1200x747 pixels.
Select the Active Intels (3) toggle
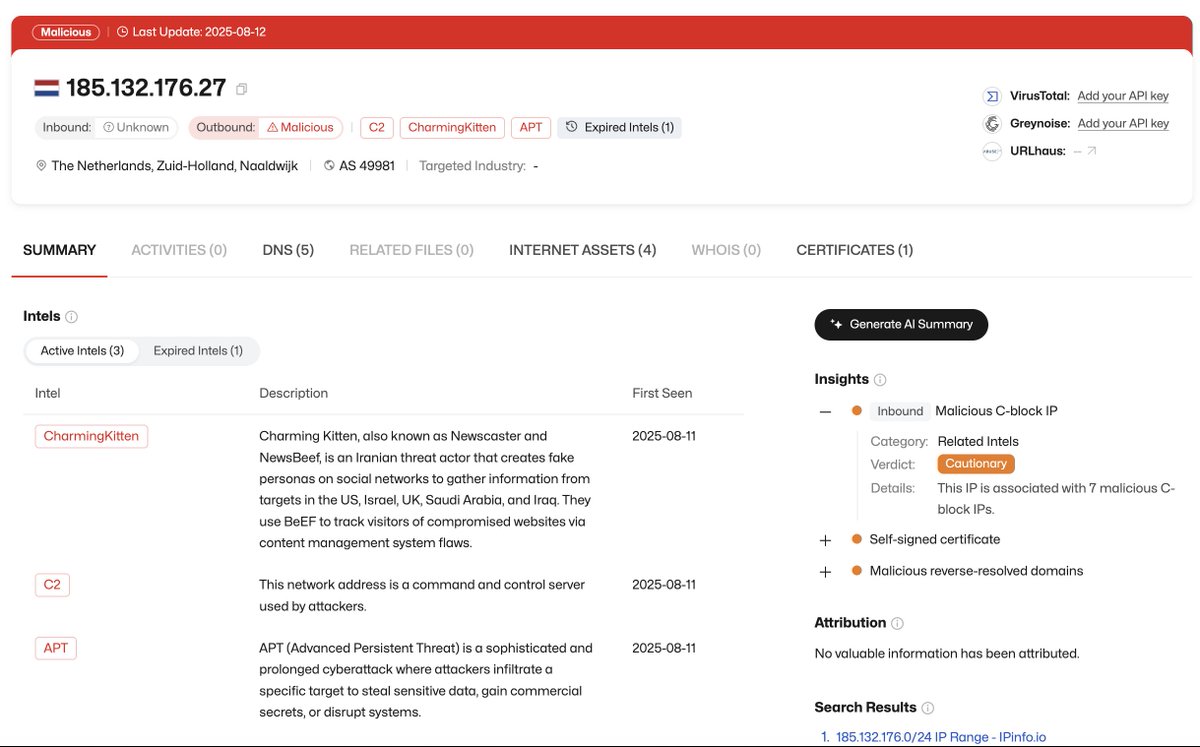82,351
